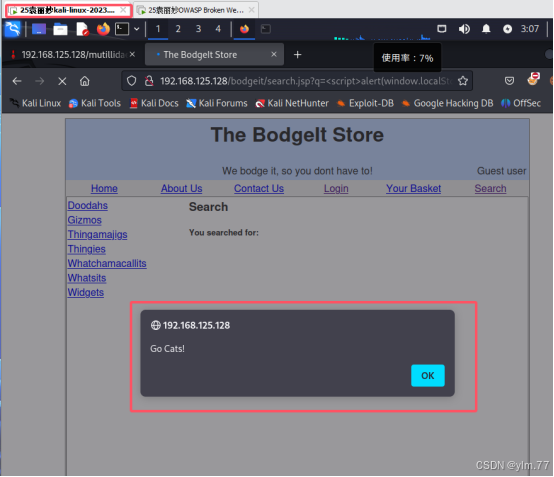The width and height of the screenshot is (554, 477).
Task: Open the Exploit-DB bookmark
Action: (x=365, y=103)
